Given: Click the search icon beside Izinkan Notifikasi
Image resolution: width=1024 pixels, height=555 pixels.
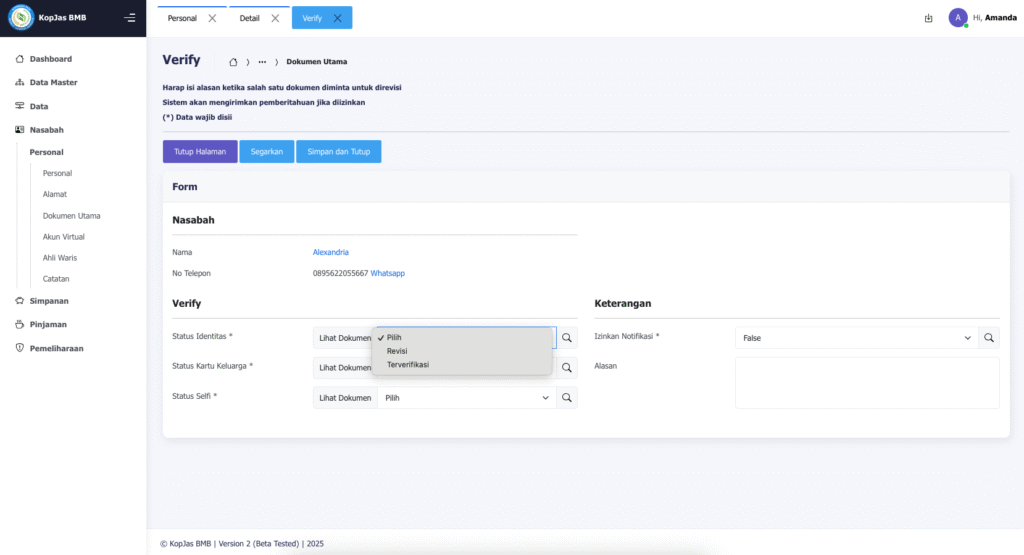Looking at the screenshot, I should click(x=989, y=338).
